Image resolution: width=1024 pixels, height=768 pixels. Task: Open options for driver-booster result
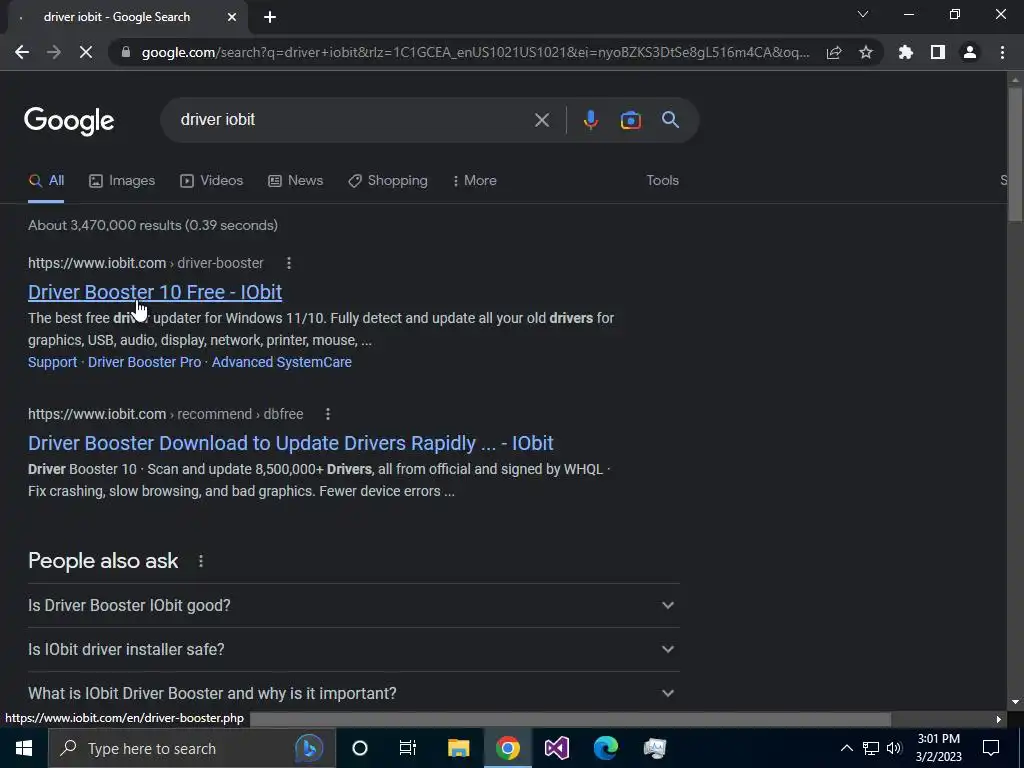click(289, 263)
